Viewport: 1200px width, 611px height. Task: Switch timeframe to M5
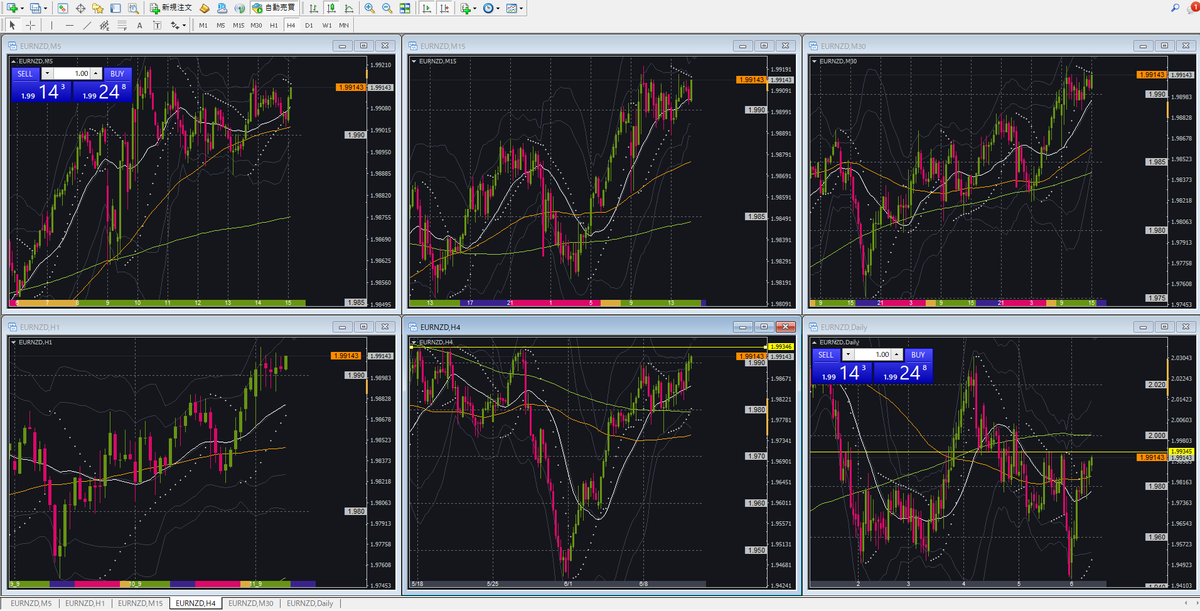coord(220,24)
